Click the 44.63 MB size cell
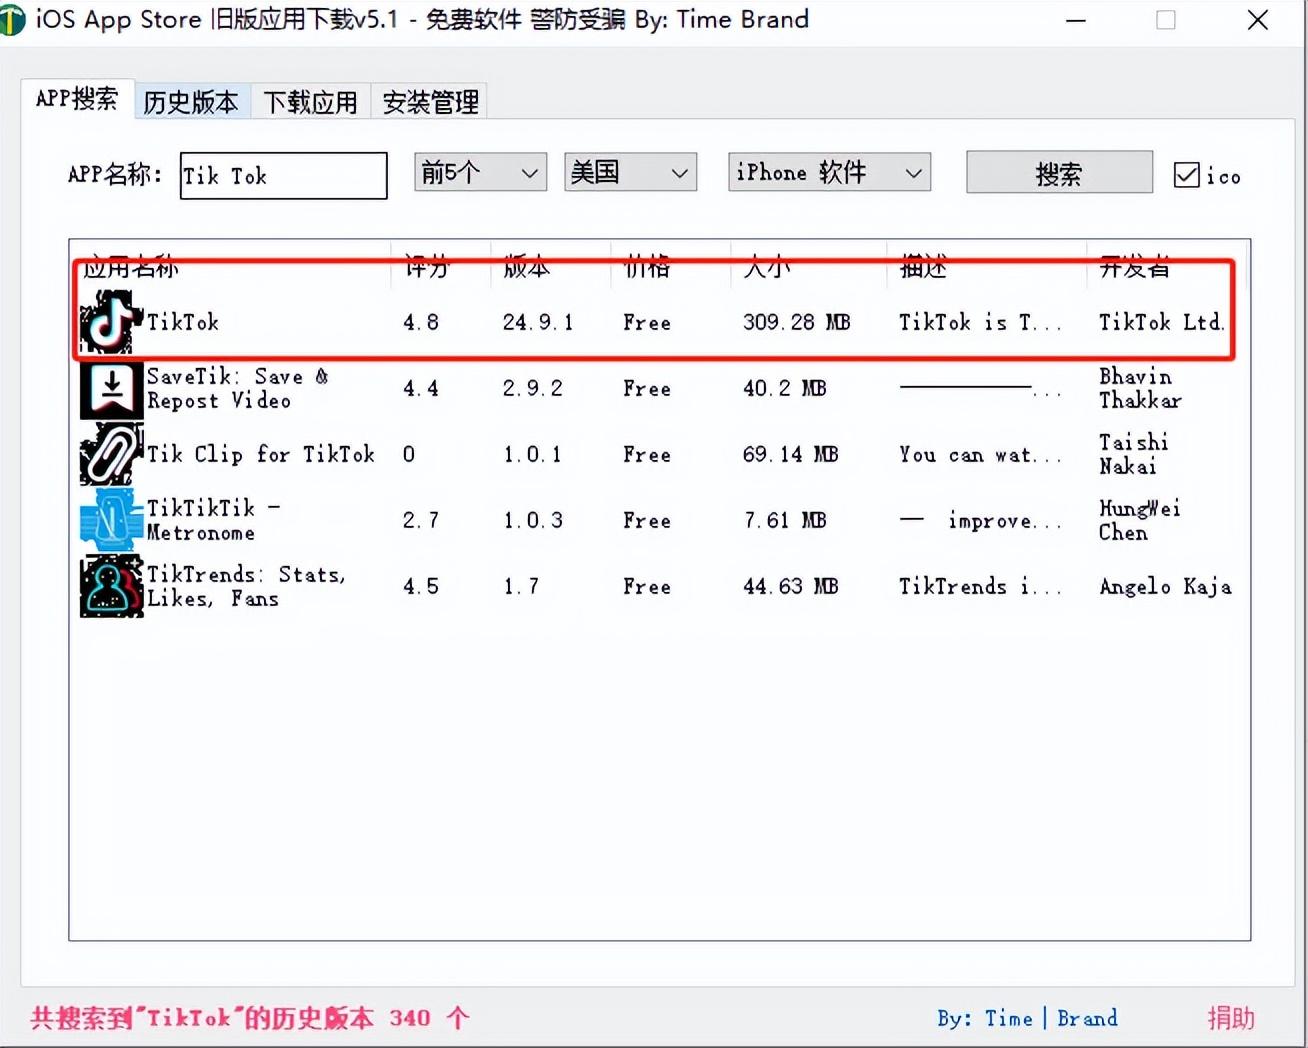Image resolution: width=1308 pixels, height=1048 pixels. click(790, 586)
